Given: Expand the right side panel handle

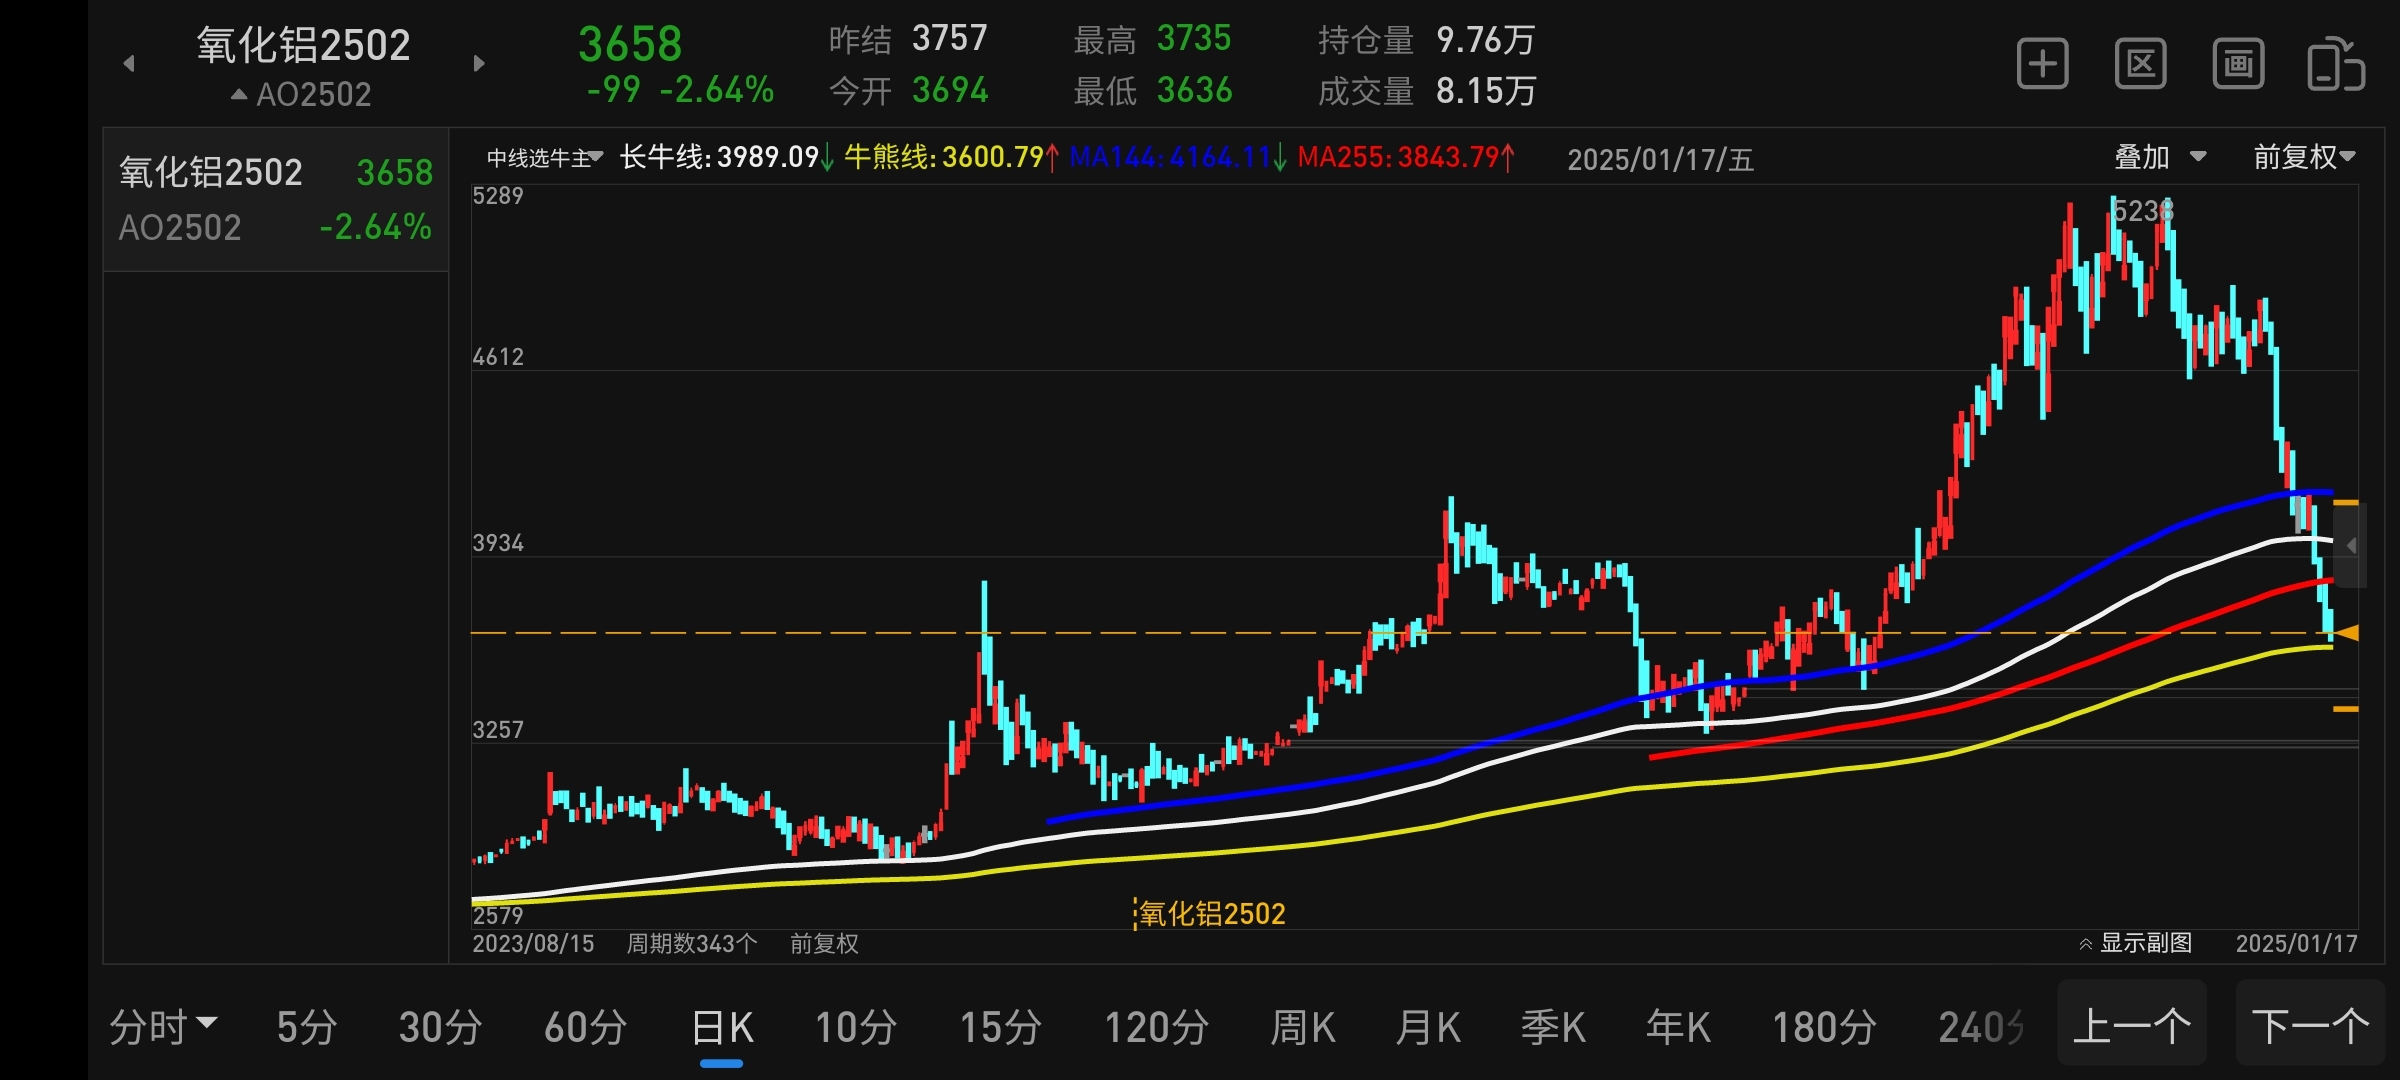Looking at the screenshot, I should [x=2351, y=546].
